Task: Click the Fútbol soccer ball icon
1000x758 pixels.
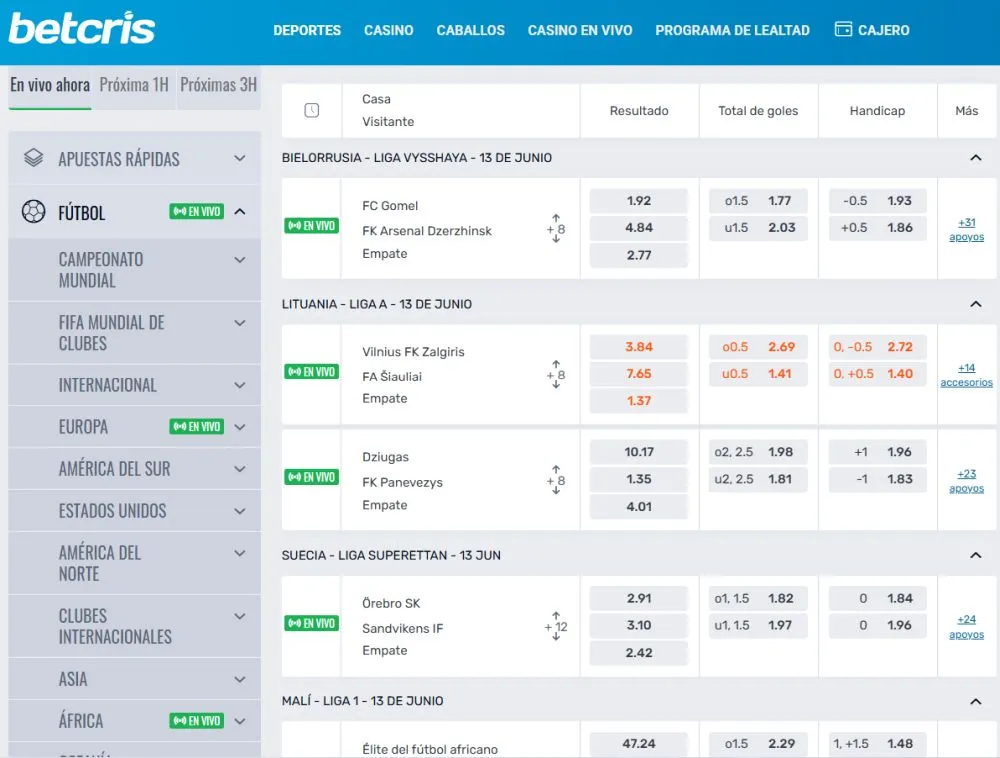Action: coord(34,212)
